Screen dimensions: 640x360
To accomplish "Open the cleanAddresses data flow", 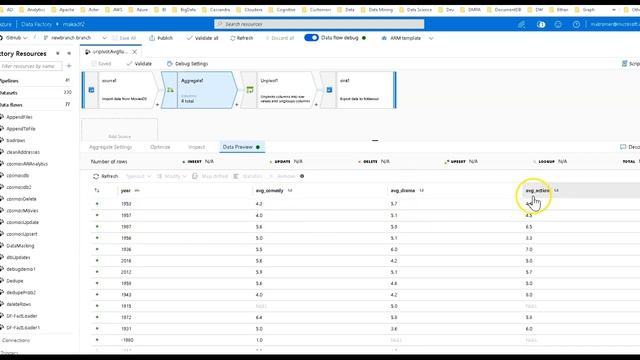I will tap(23, 152).
